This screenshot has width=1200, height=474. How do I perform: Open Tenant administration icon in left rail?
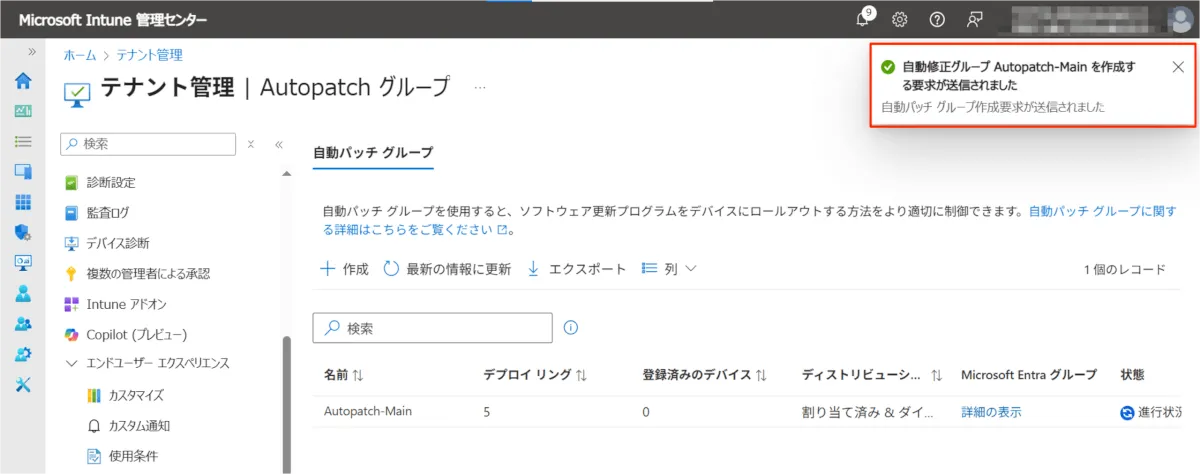23,355
